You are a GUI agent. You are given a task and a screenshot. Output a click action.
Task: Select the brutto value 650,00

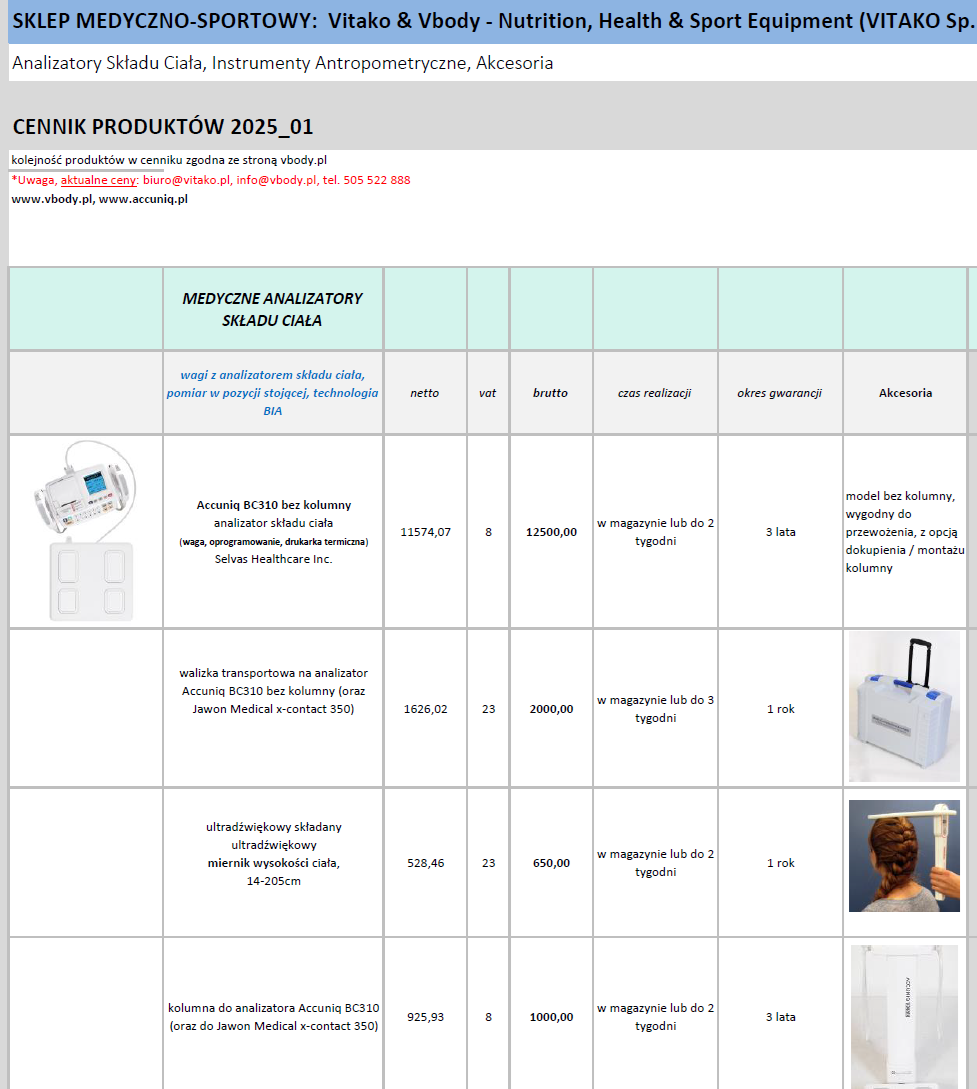(x=551, y=863)
